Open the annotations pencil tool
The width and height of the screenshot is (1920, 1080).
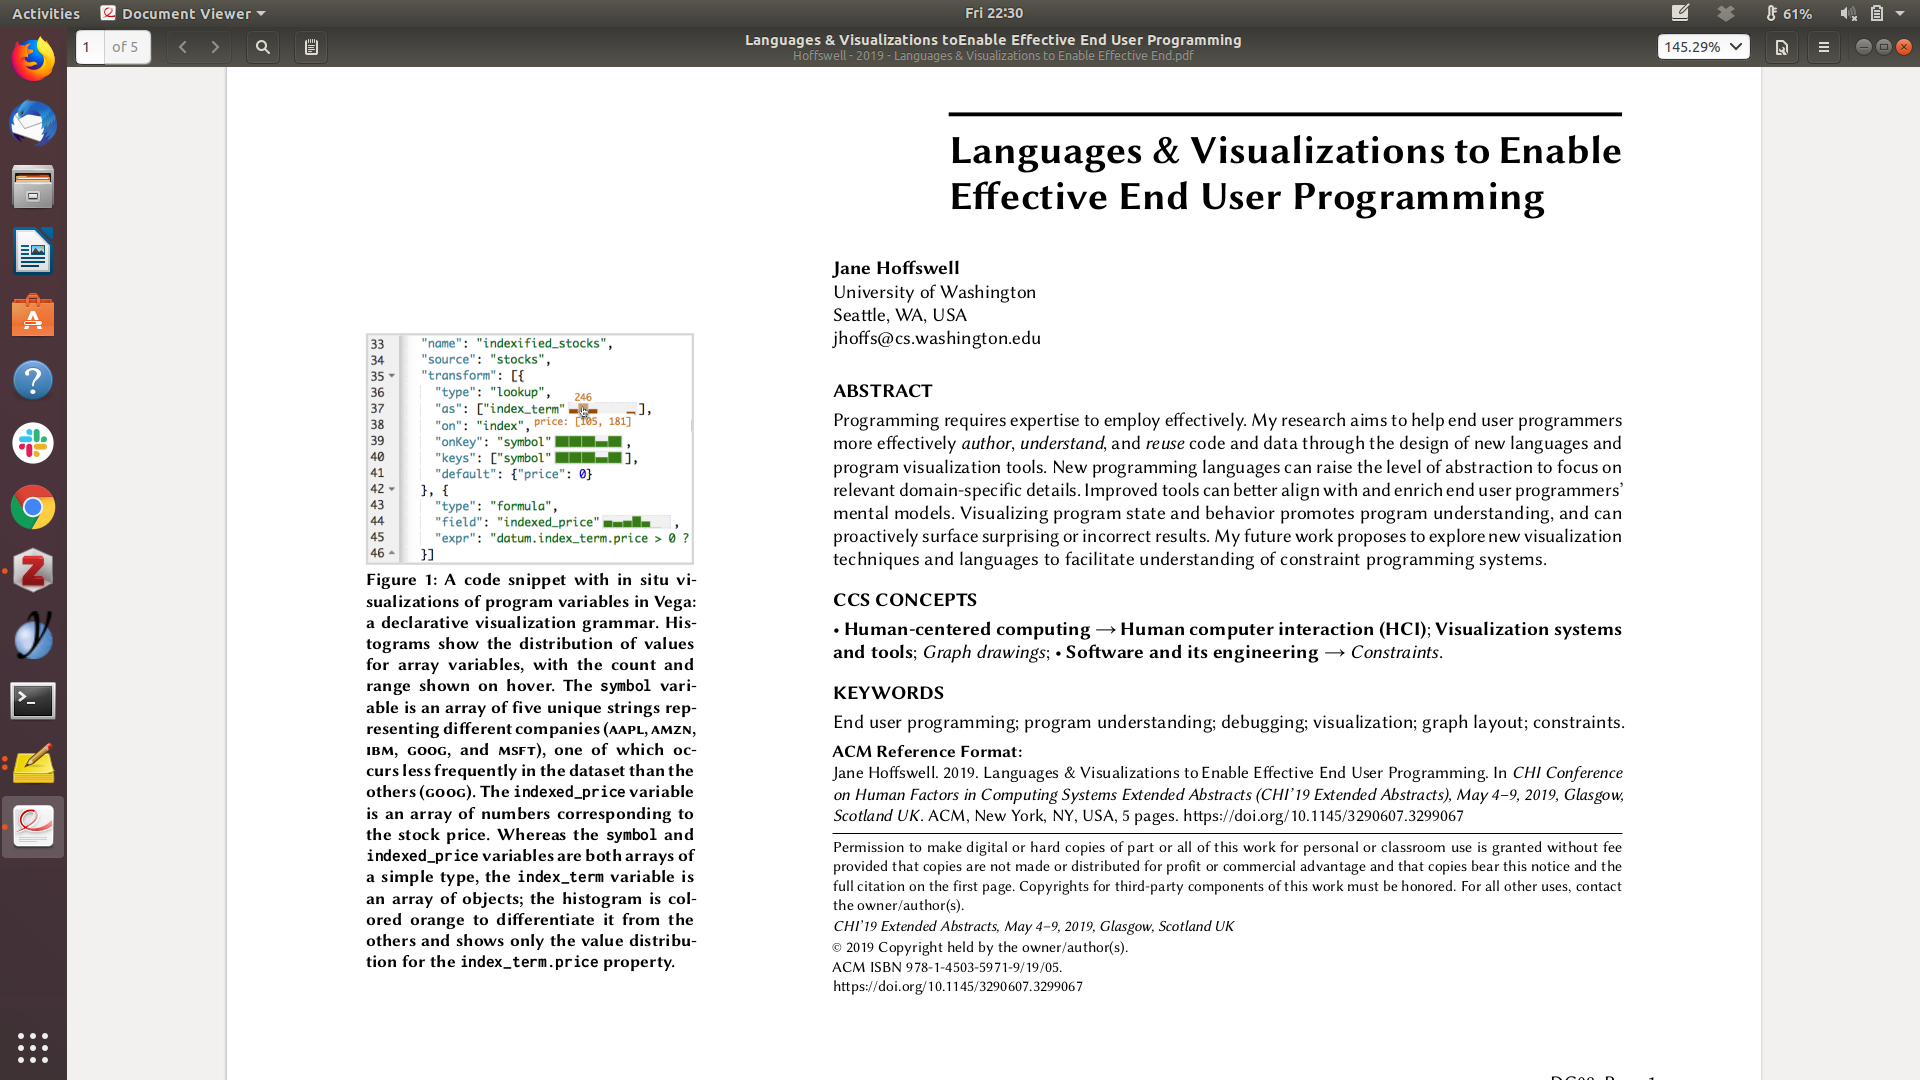coord(311,47)
